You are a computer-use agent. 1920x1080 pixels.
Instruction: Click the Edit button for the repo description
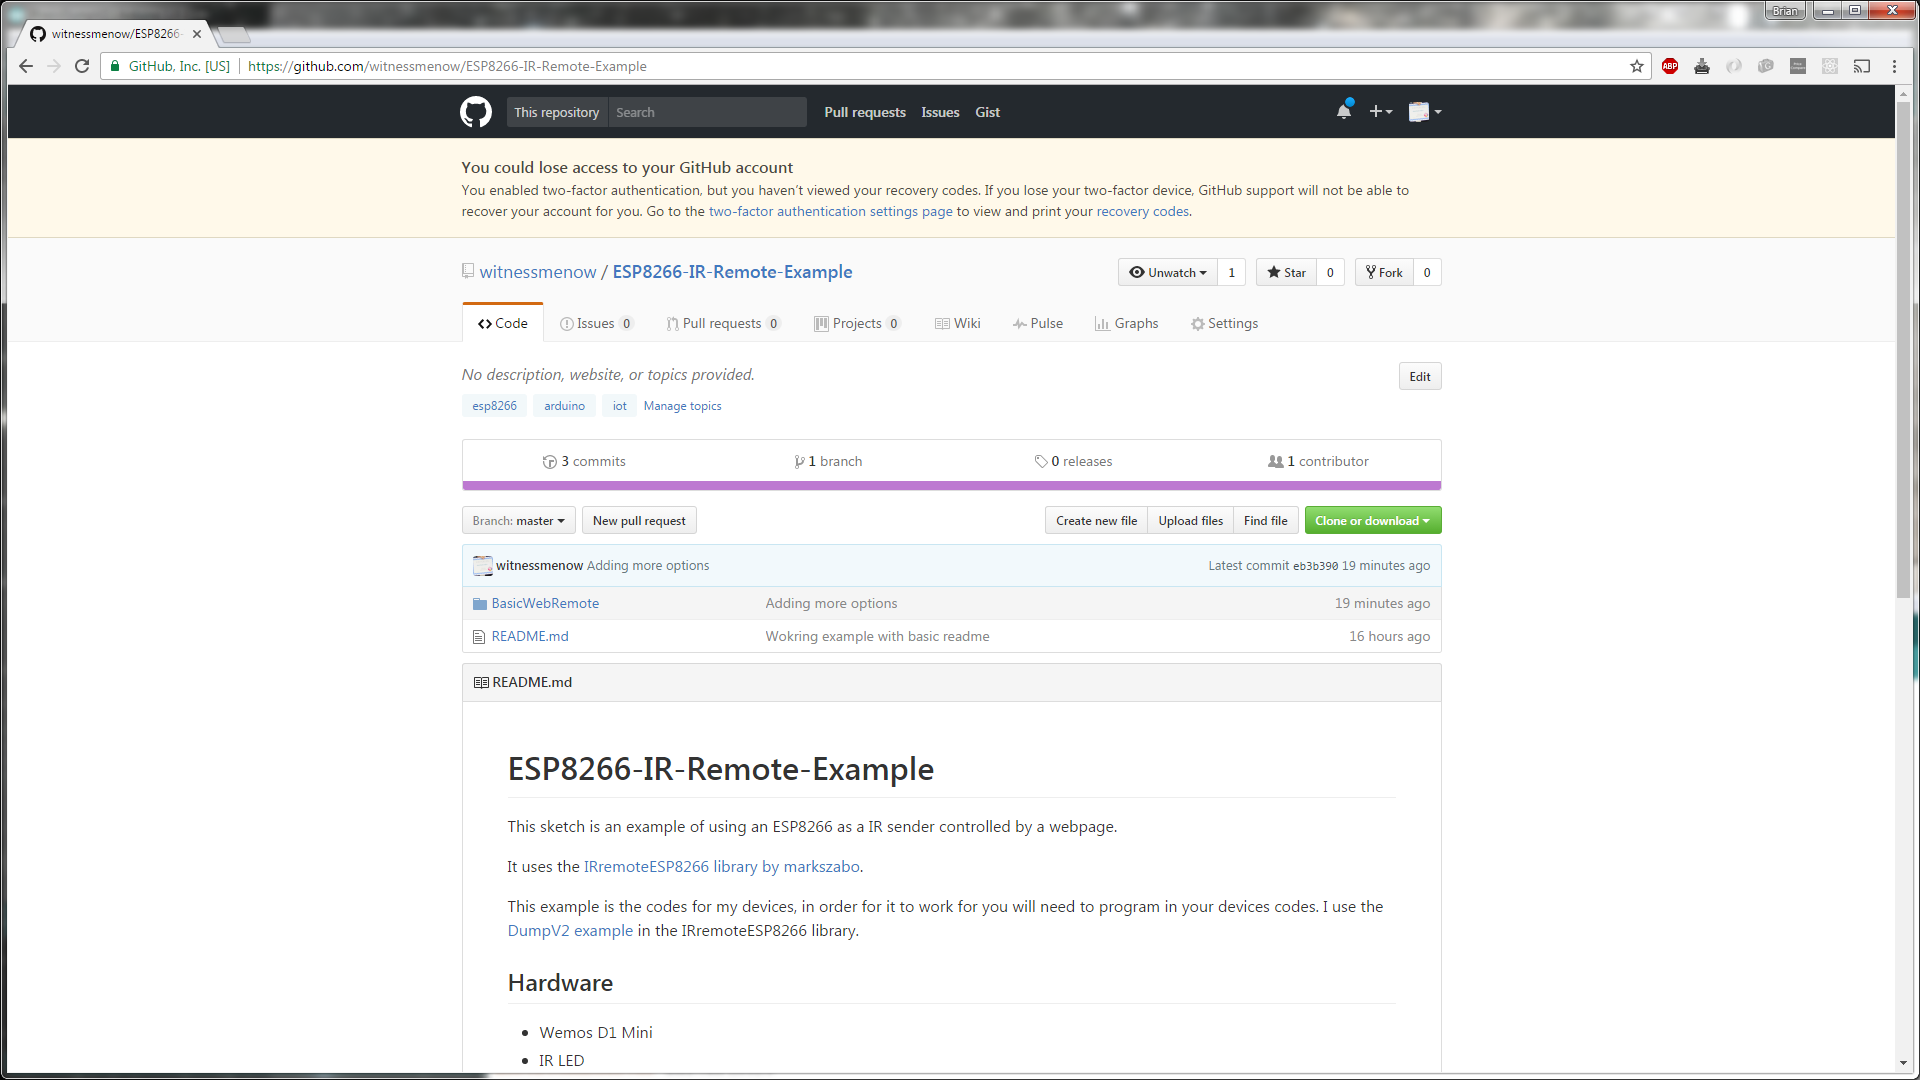pyautogui.click(x=1419, y=376)
